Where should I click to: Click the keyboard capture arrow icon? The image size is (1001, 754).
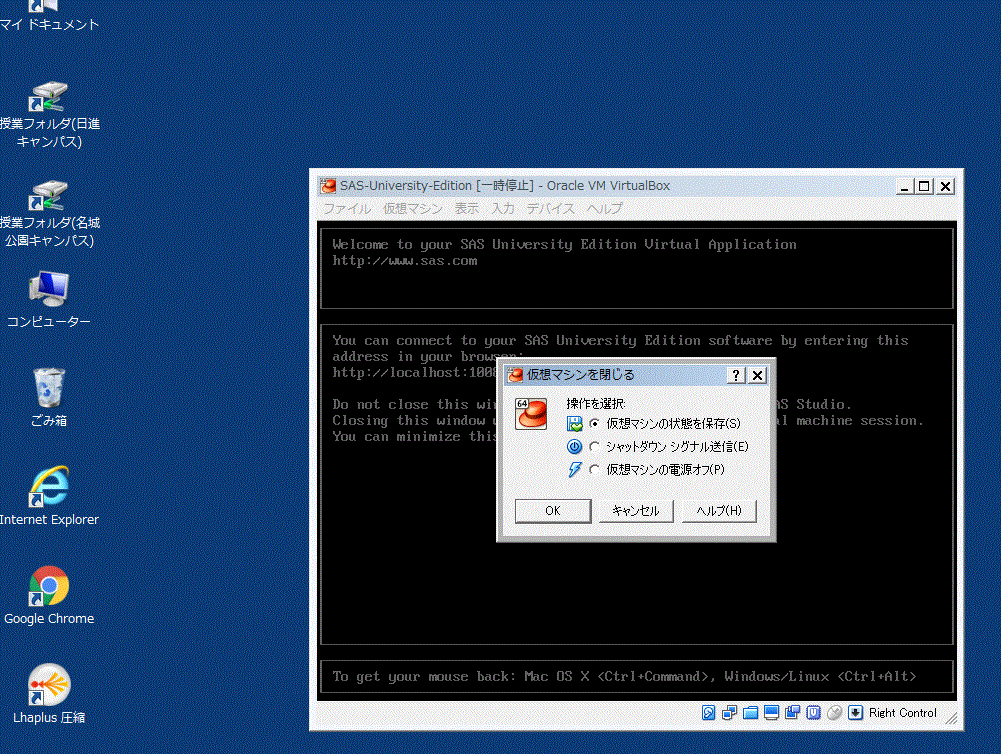point(855,713)
